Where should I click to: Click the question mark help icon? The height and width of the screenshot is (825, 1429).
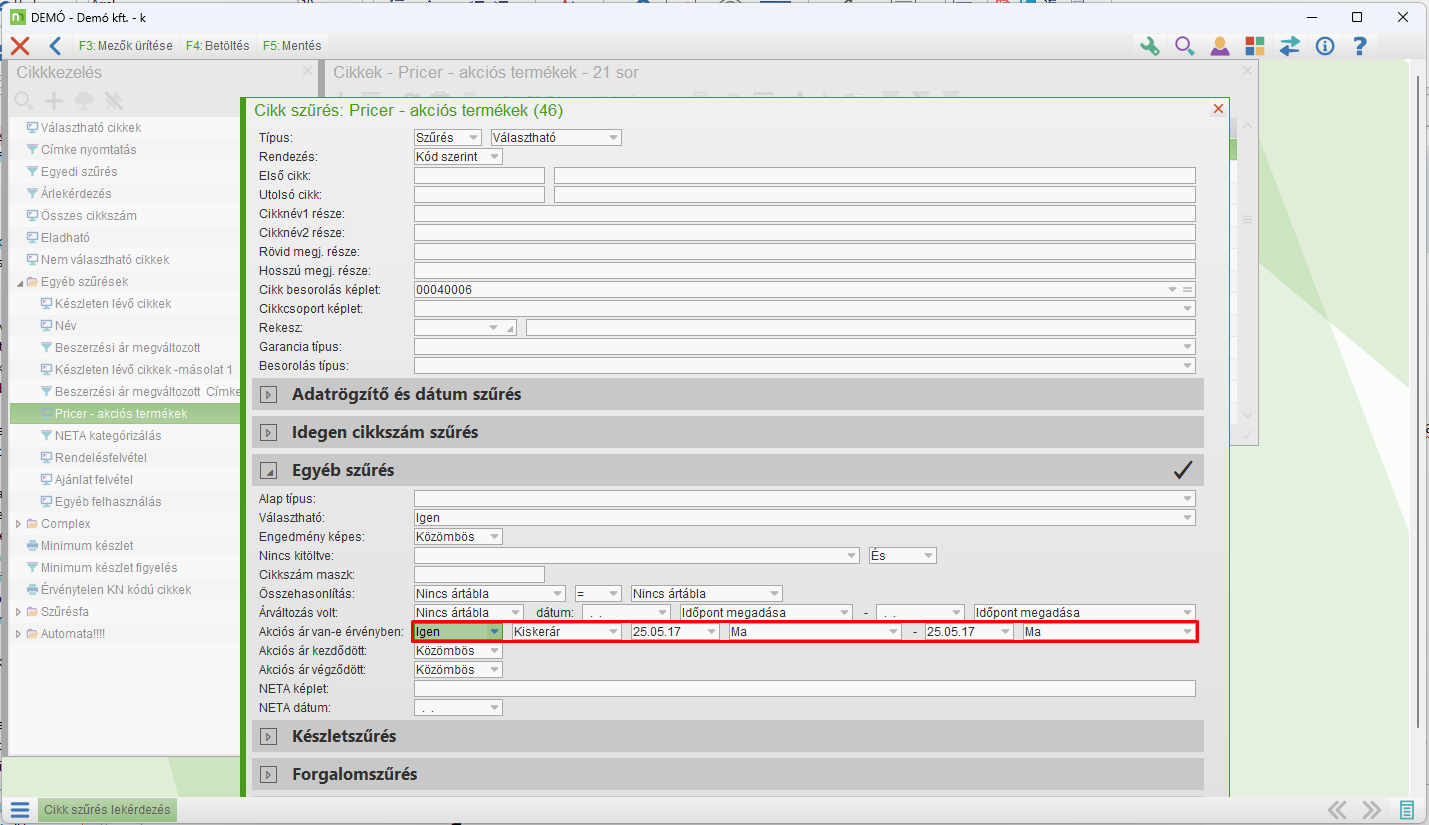point(1359,46)
